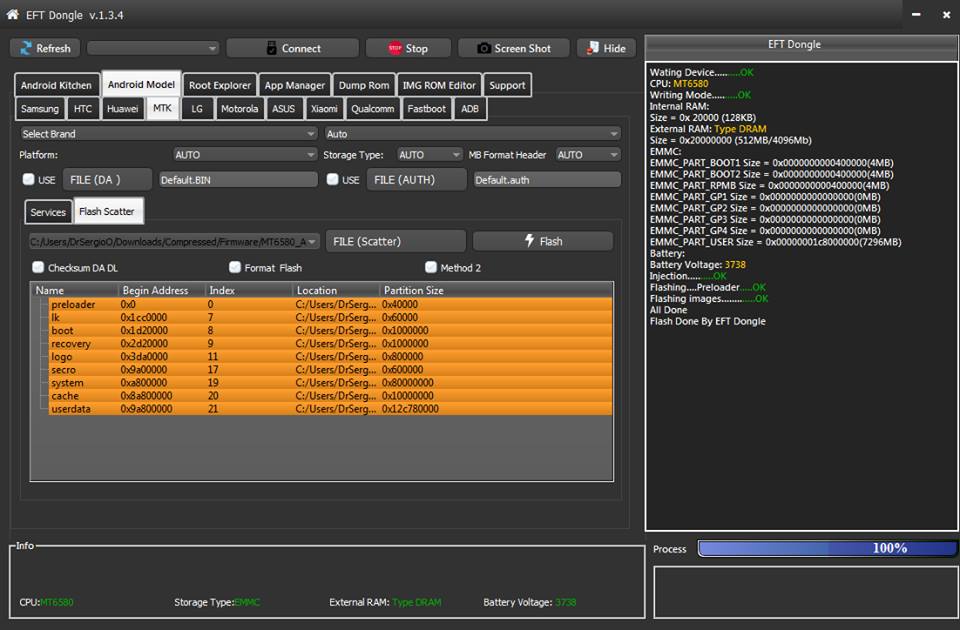Click the FILE (Scatter) button
The height and width of the screenshot is (630, 960).
click(x=395, y=241)
